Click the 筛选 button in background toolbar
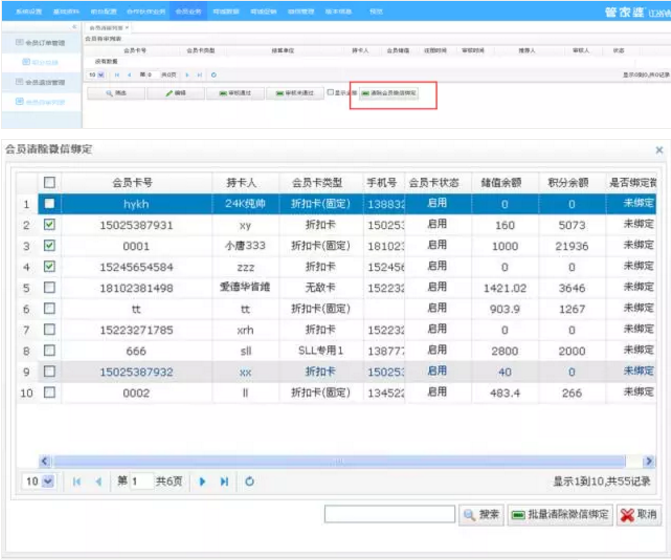 coord(116,93)
